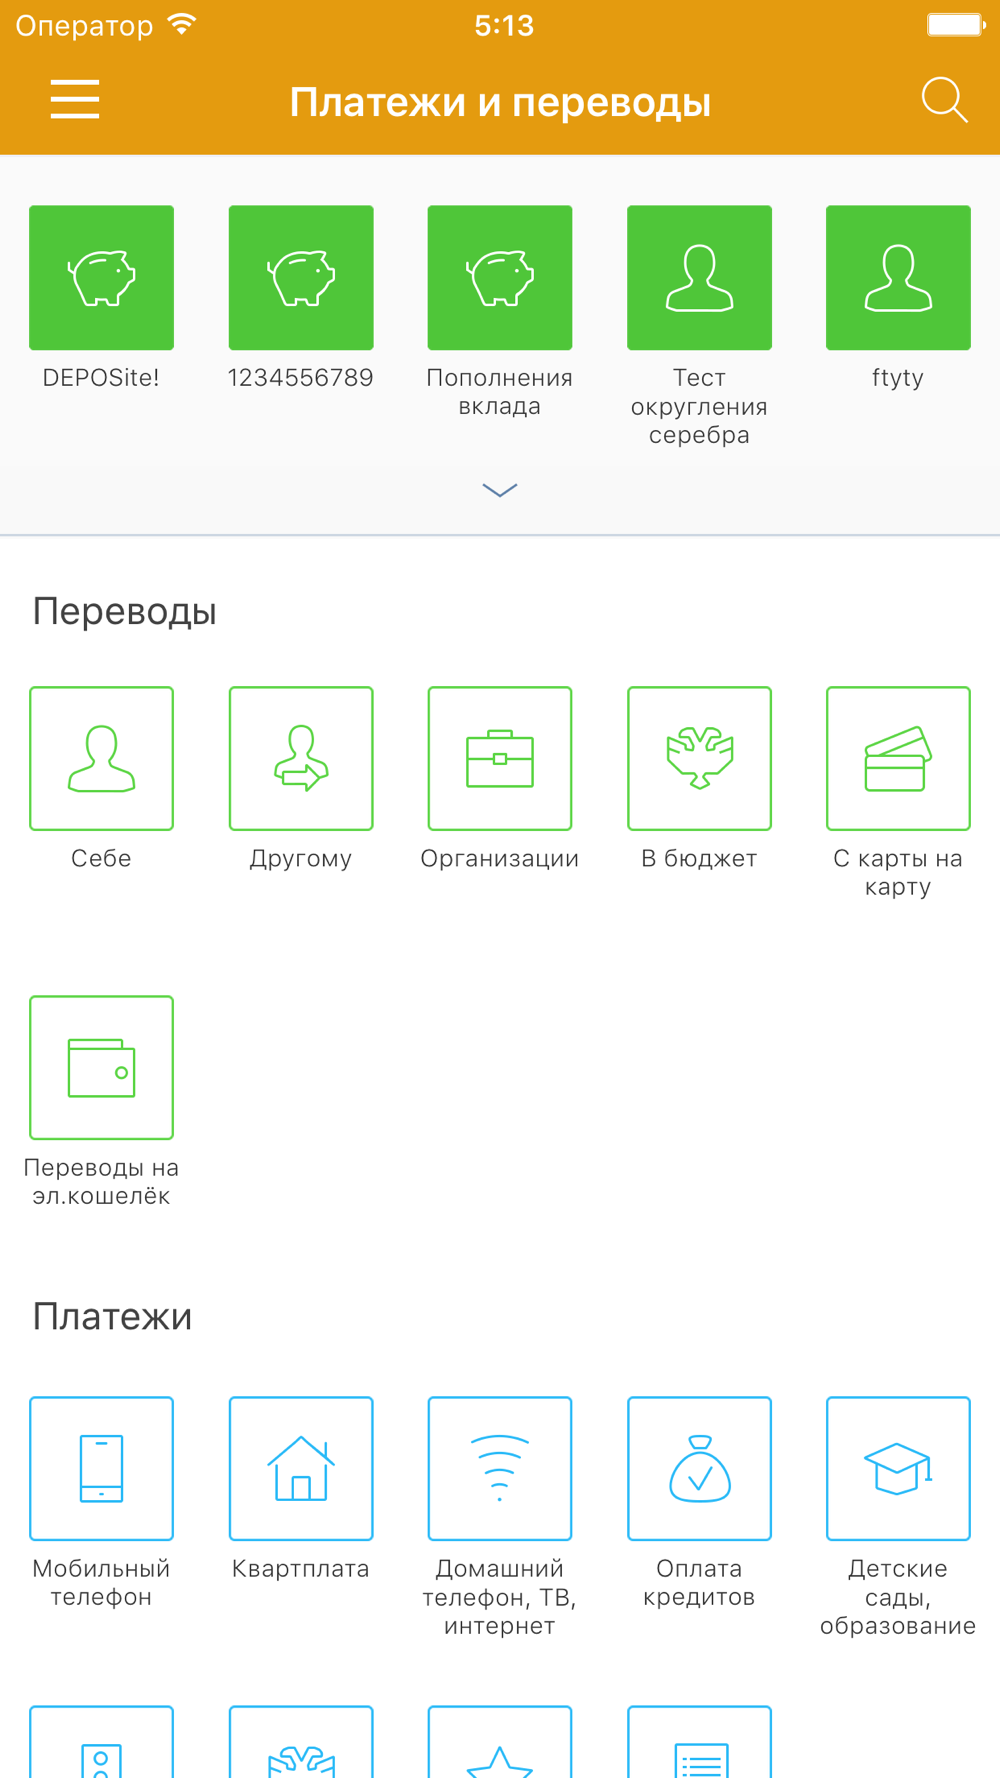Open Оплата кредитов money bag icon

[x=699, y=1468]
